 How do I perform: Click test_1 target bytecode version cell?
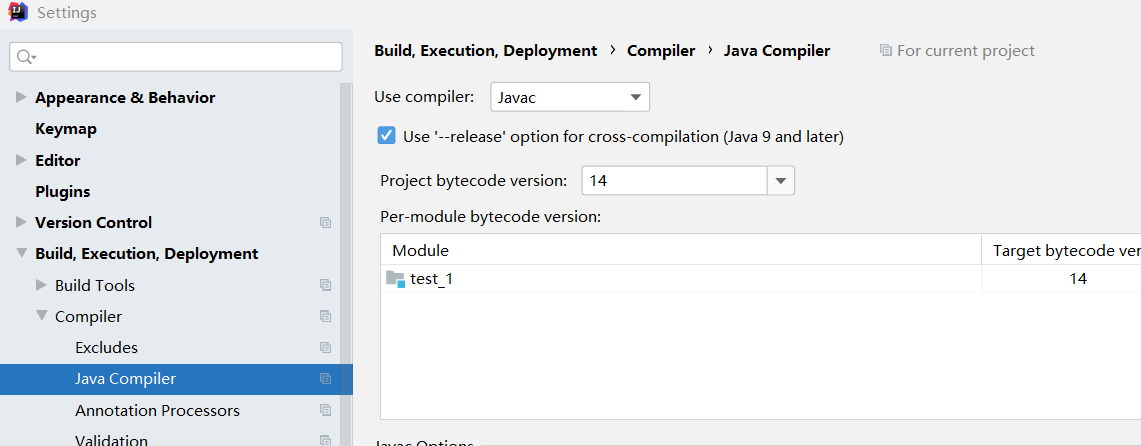tap(1077, 280)
